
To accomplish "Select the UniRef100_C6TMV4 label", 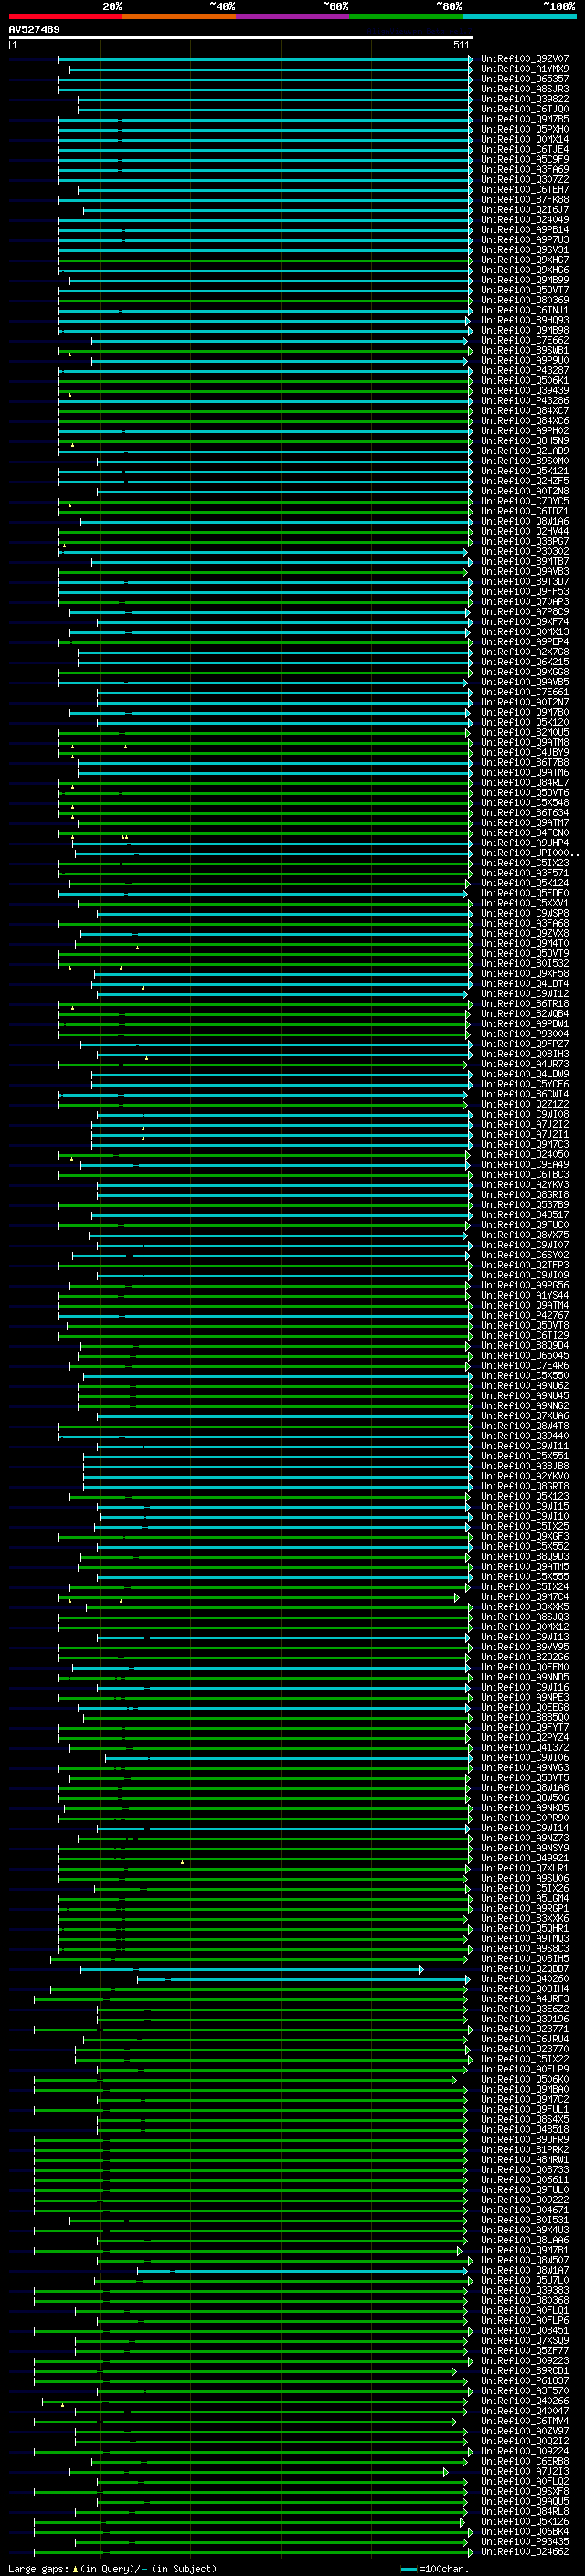I will coord(525,2421).
